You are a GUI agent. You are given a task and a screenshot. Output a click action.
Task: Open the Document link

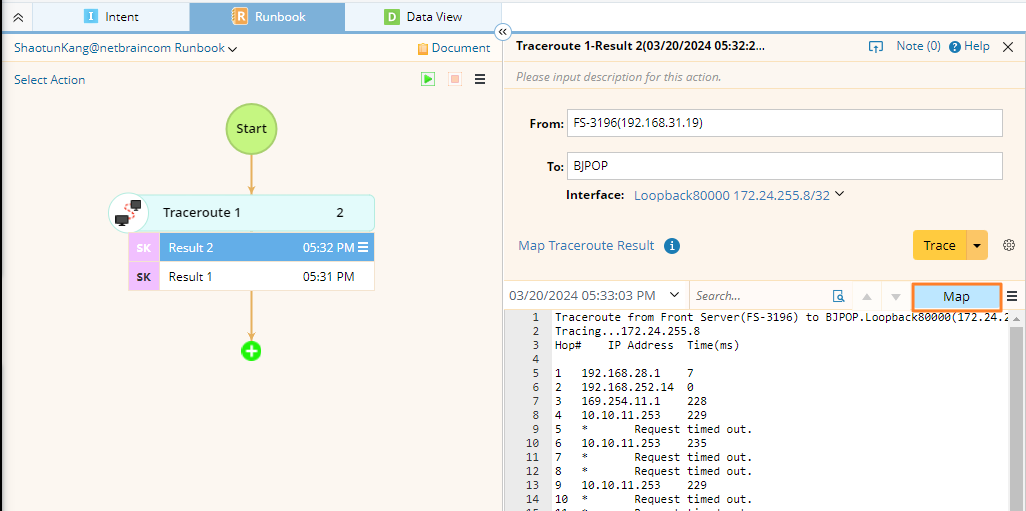(453, 48)
